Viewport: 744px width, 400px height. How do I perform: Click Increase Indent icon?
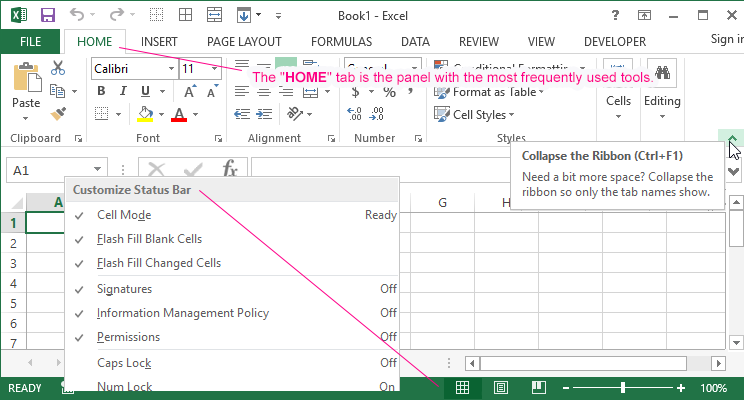(x=264, y=114)
